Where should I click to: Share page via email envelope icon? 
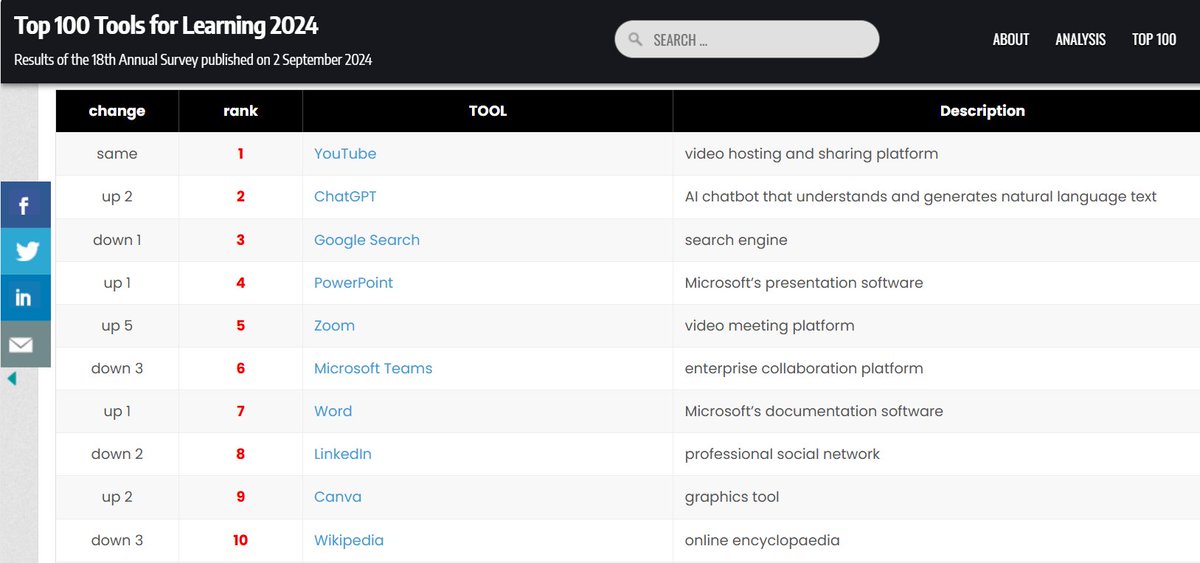click(x=25, y=343)
